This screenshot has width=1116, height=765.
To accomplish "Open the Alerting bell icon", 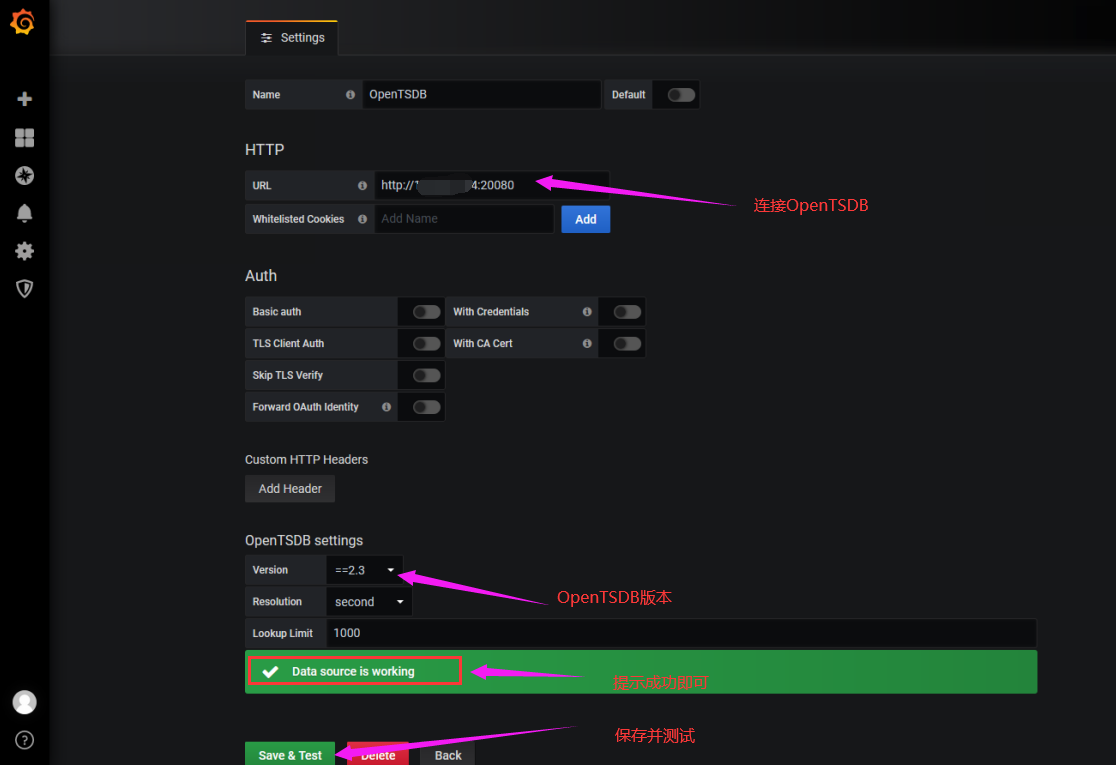I will point(24,213).
